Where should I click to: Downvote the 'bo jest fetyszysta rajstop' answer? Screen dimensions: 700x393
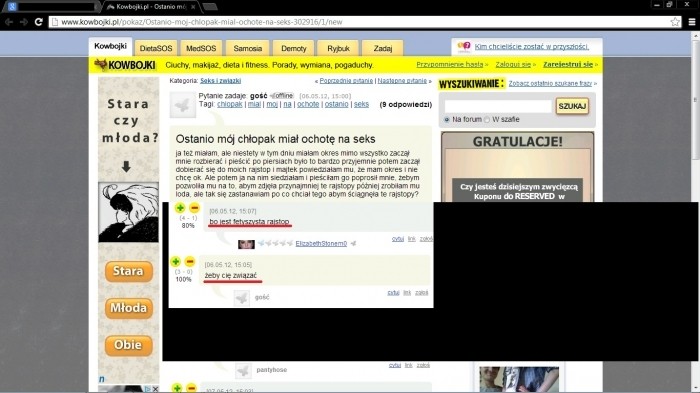[x=194, y=208]
